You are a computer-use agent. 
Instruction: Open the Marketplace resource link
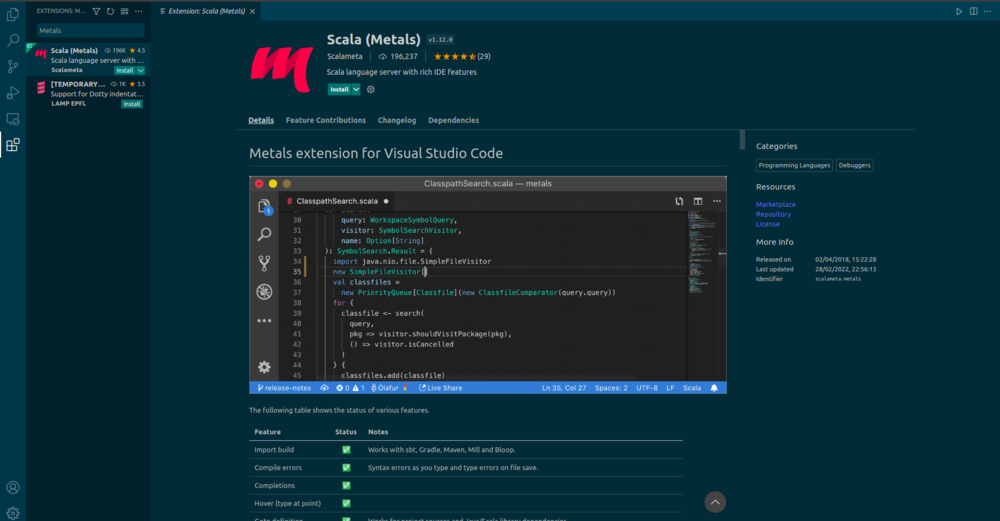[776, 205]
